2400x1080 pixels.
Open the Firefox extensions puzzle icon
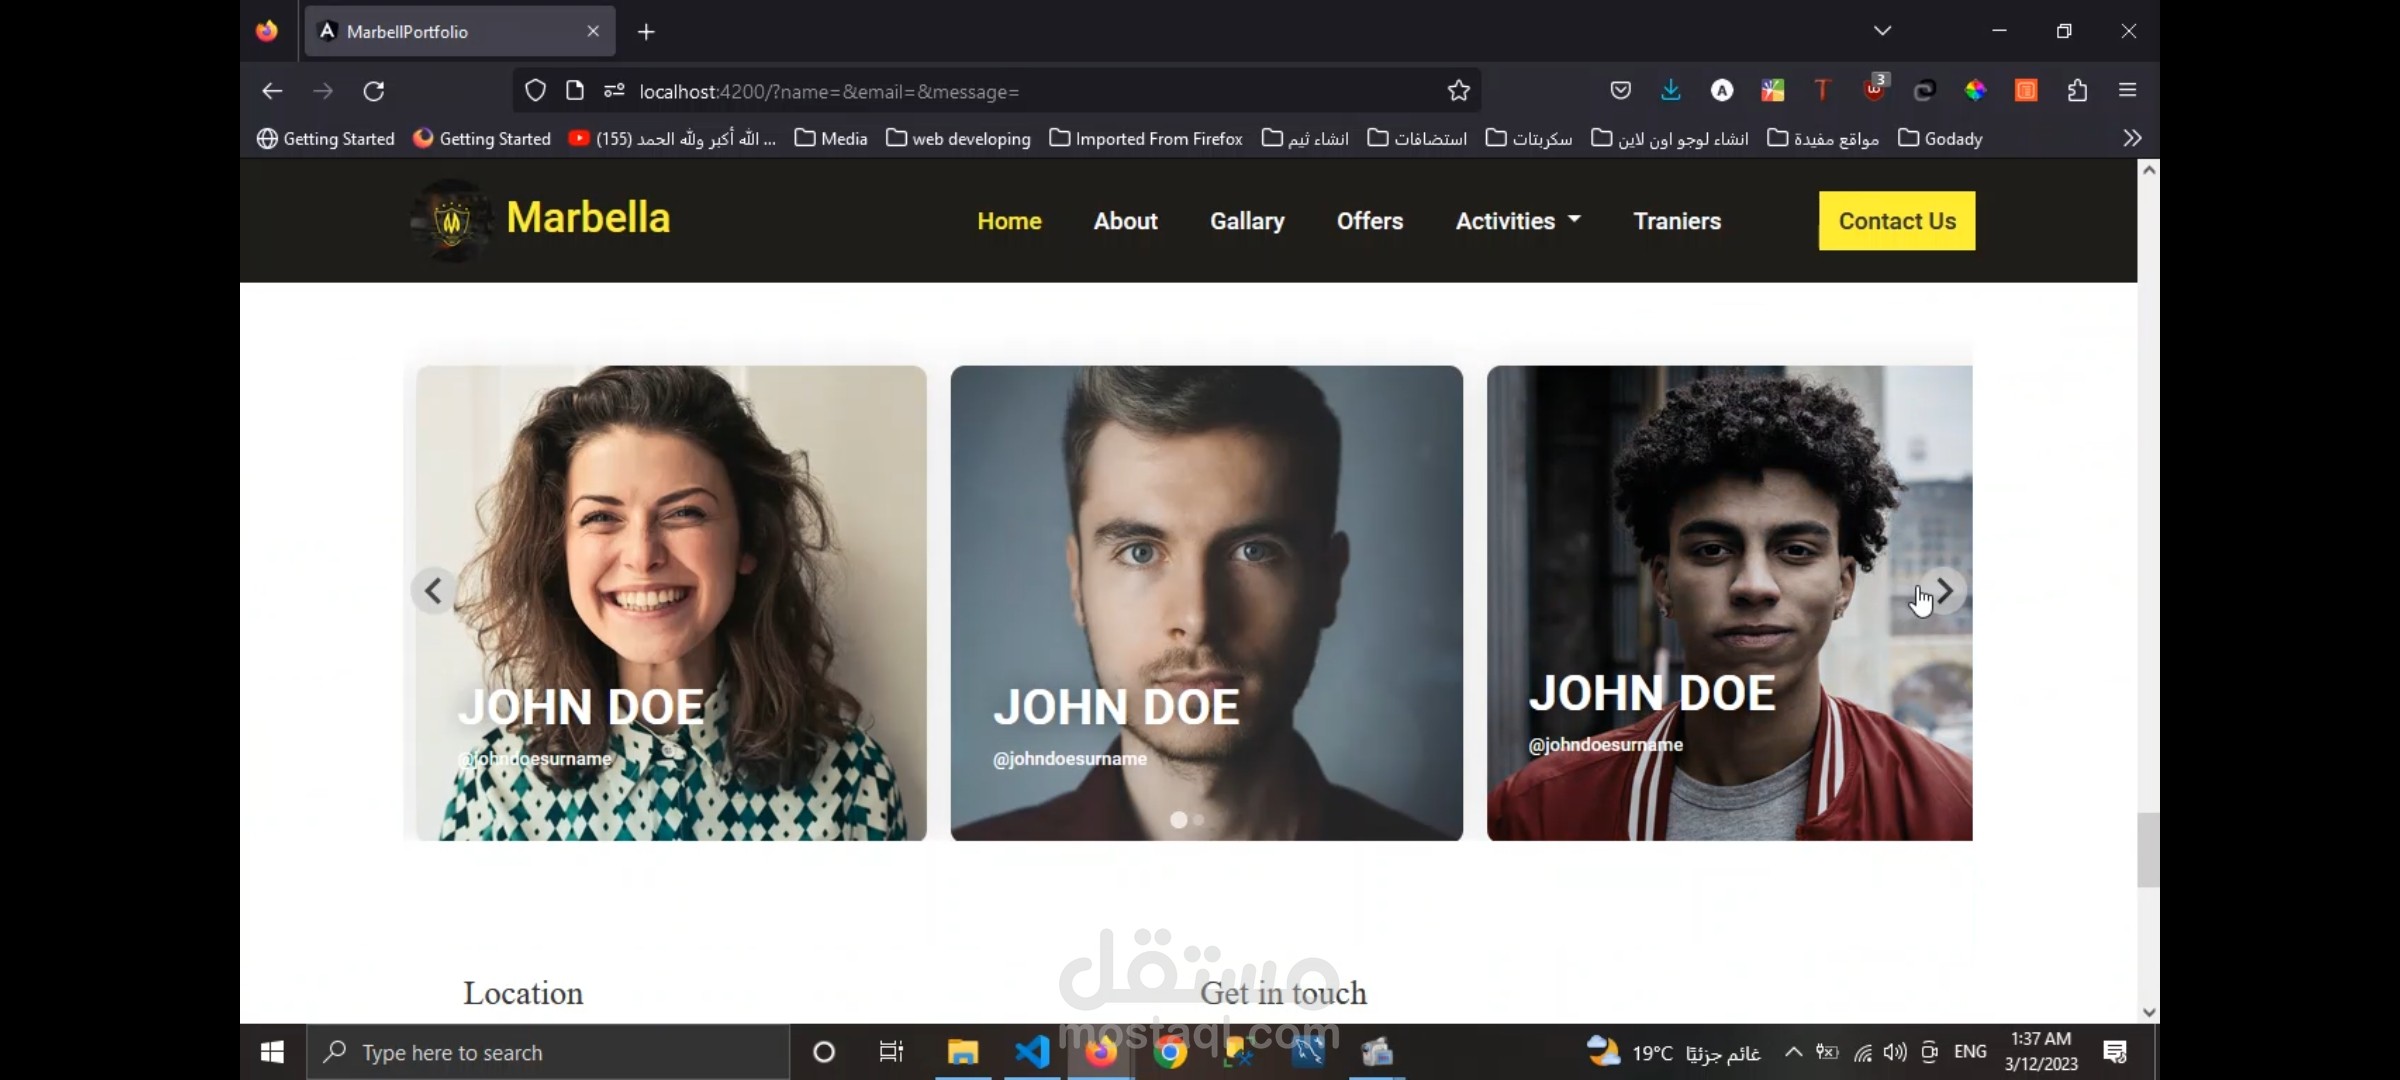point(2077,91)
